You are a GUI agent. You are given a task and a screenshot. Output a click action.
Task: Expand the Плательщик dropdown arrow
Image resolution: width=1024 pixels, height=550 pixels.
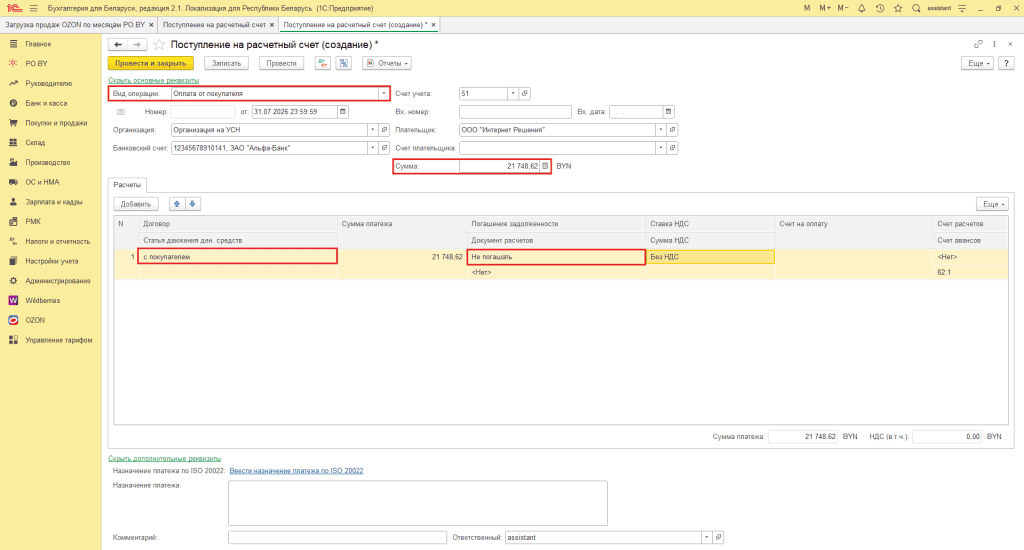click(660, 130)
